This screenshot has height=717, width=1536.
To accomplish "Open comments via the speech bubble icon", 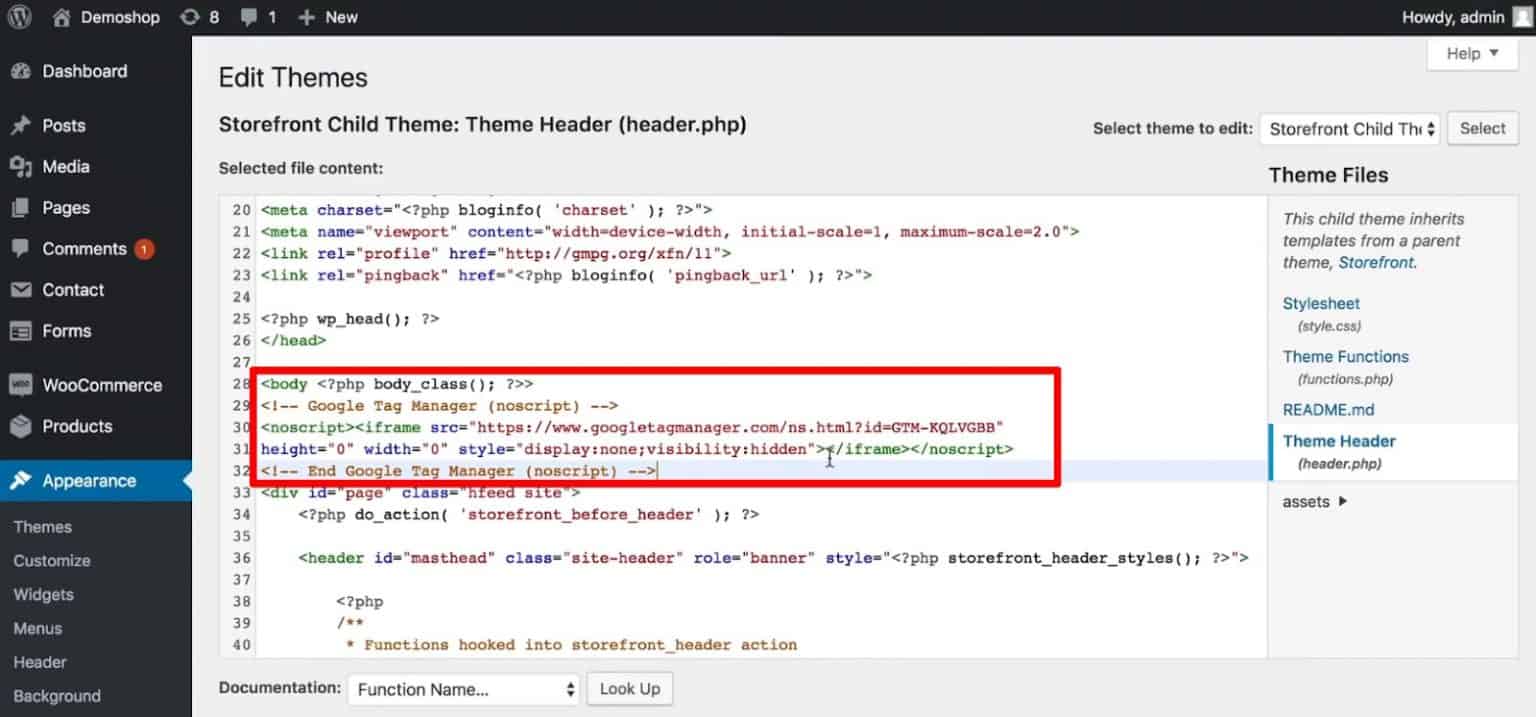I will click(x=250, y=16).
